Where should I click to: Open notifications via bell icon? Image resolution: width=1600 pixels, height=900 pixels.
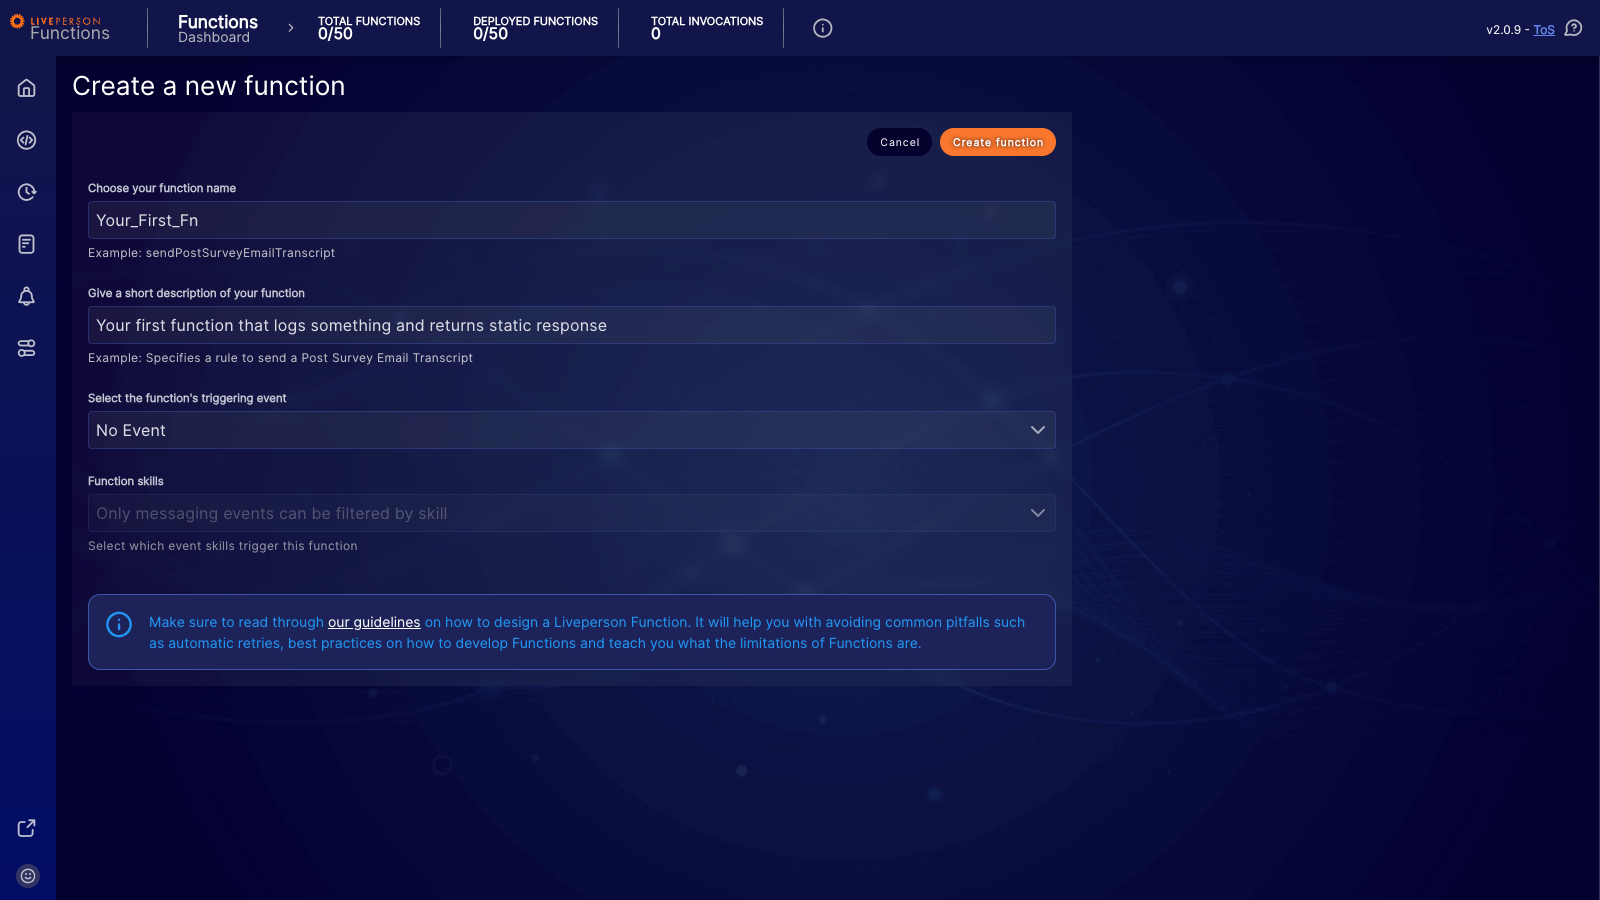pyautogui.click(x=26, y=296)
